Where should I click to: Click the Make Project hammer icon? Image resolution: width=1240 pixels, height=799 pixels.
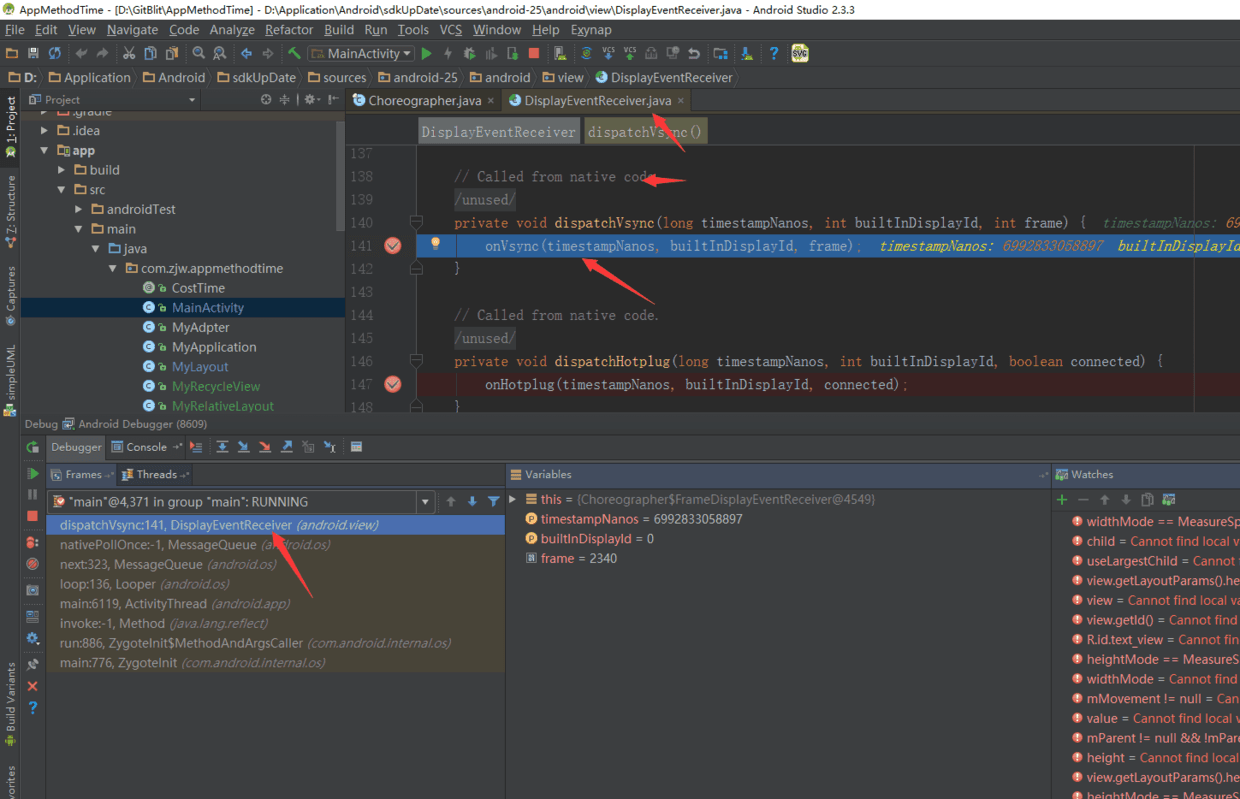tap(294, 53)
